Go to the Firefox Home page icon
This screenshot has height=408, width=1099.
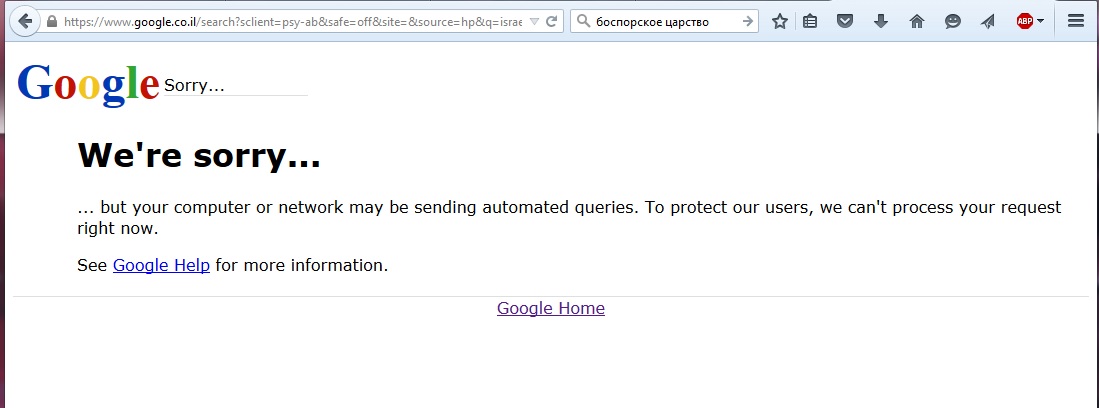coord(917,21)
